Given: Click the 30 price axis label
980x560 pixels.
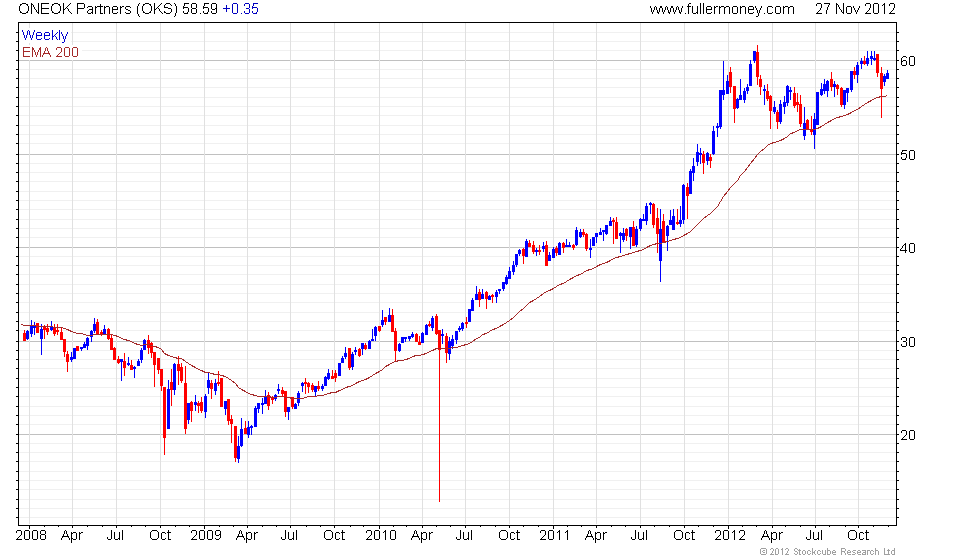Looking at the screenshot, I should [908, 342].
